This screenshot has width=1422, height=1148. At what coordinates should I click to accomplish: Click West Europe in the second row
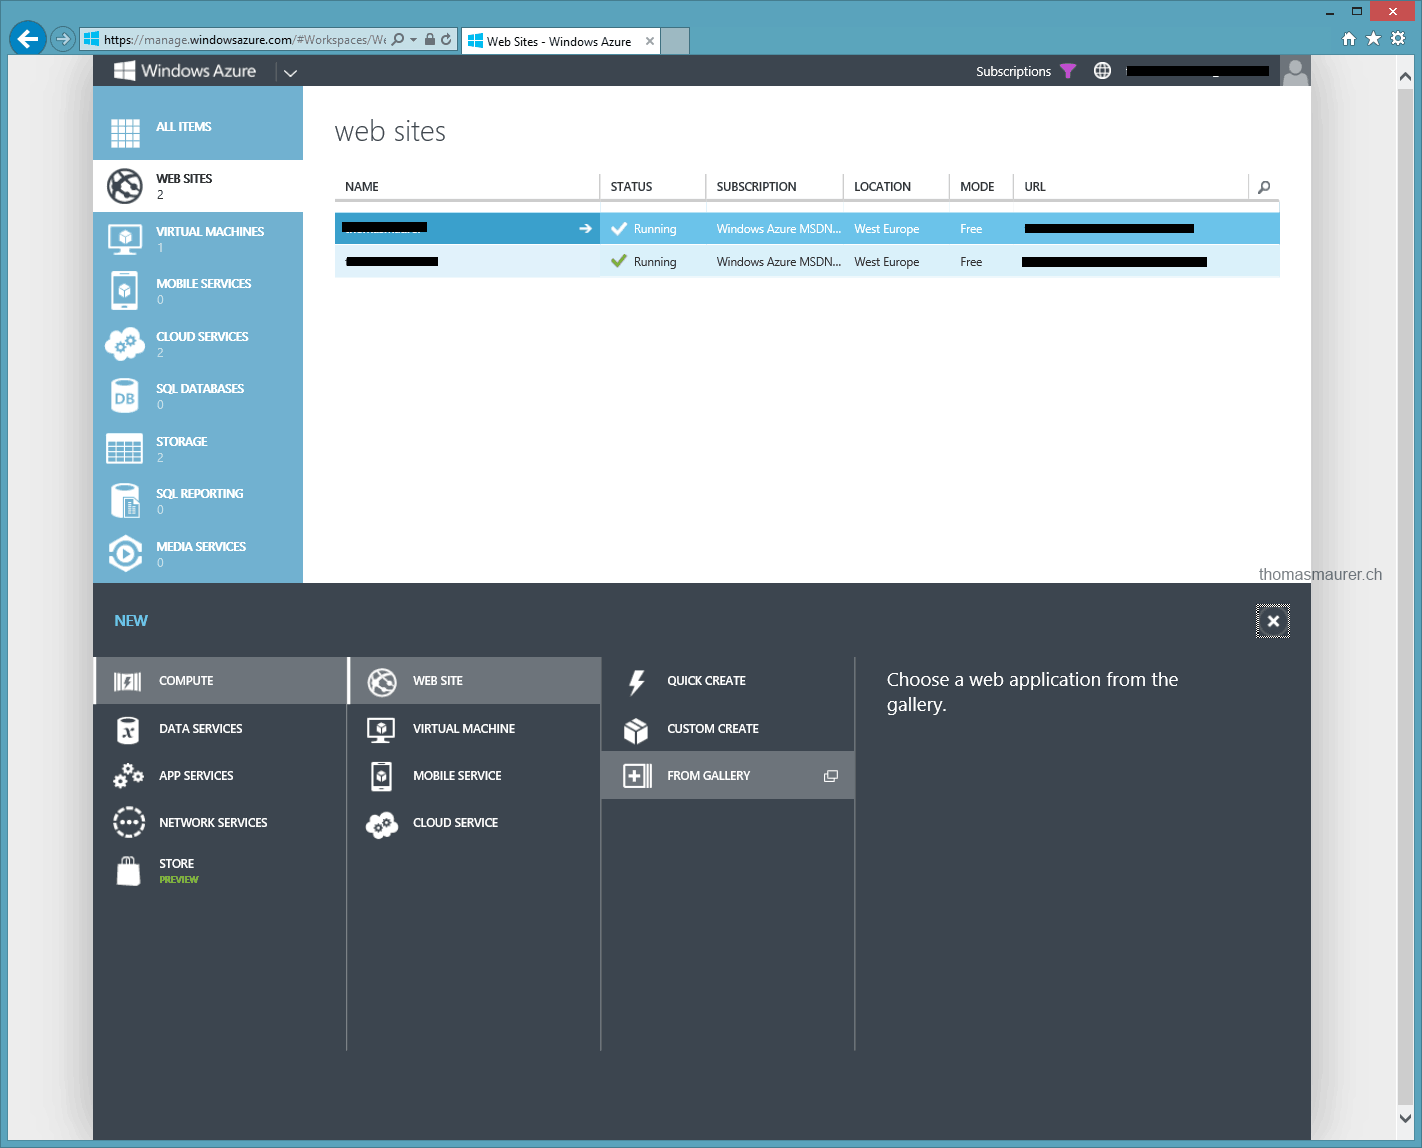886,262
